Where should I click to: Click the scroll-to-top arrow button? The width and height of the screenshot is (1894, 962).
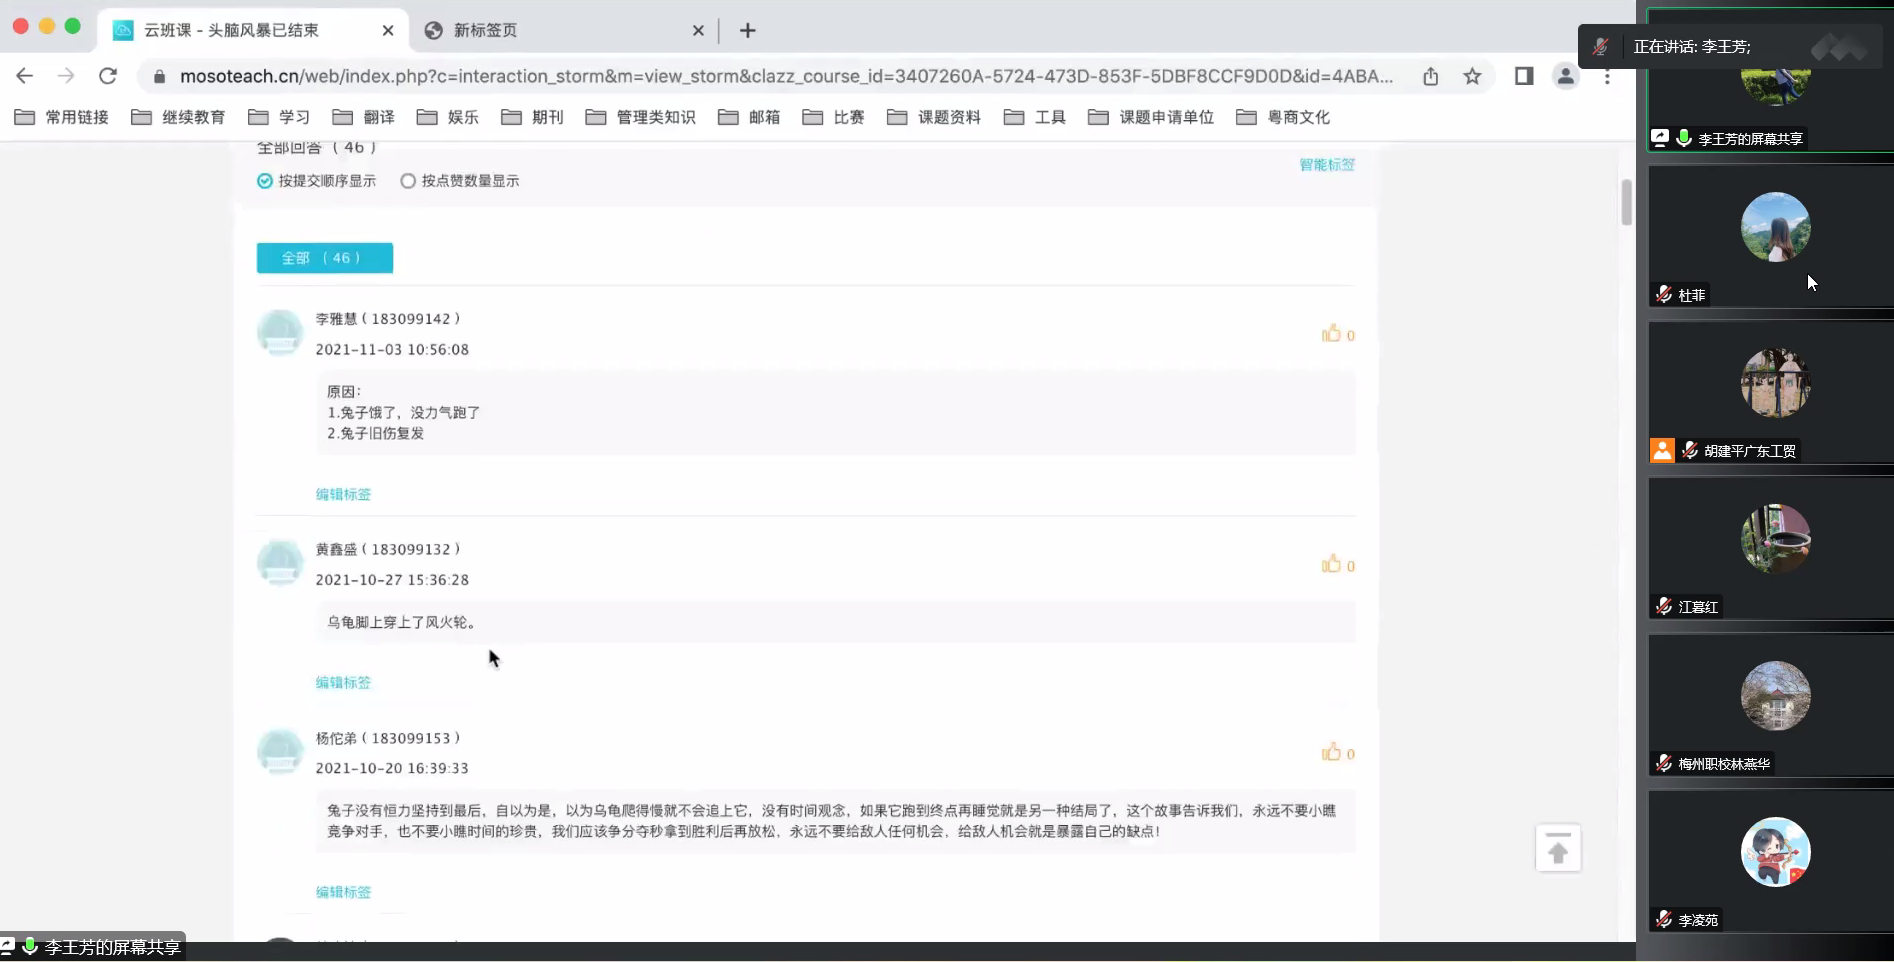[1558, 849]
